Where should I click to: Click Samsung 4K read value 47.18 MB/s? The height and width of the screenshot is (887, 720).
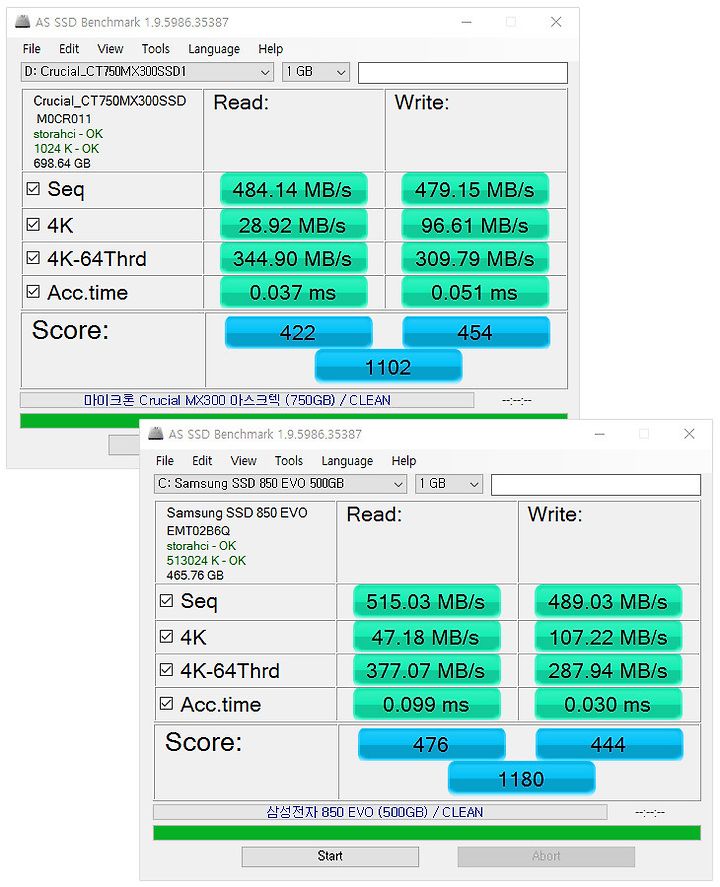click(426, 636)
